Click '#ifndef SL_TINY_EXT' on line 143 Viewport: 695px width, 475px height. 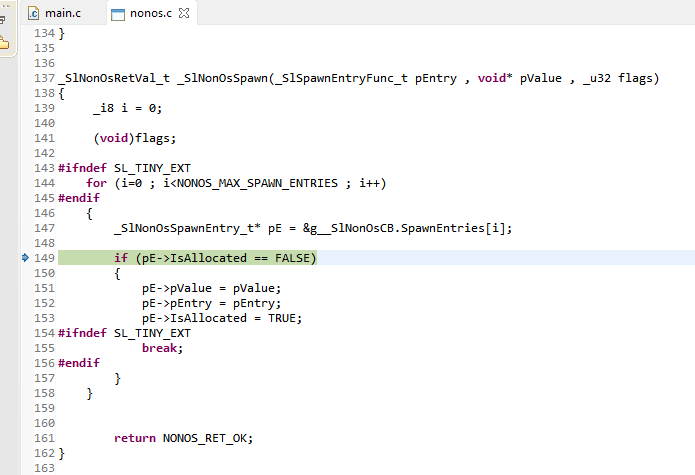click(124, 168)
